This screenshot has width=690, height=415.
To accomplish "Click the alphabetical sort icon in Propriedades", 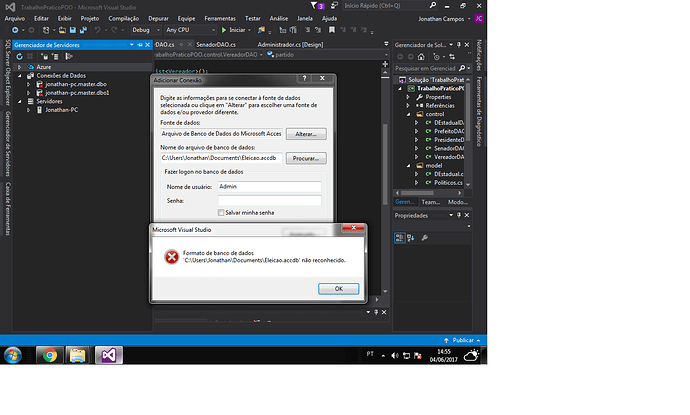I will (411, 238).
